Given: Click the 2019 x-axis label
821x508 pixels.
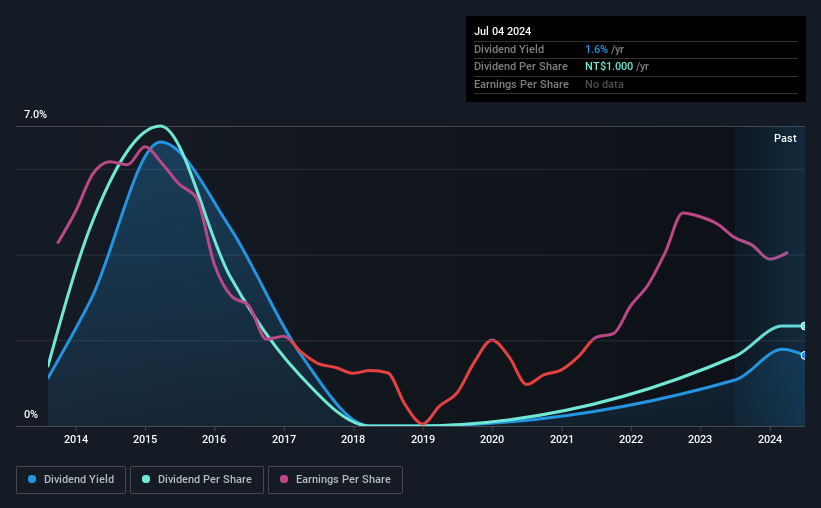Looking at the screenshot, I should point(423,439).
